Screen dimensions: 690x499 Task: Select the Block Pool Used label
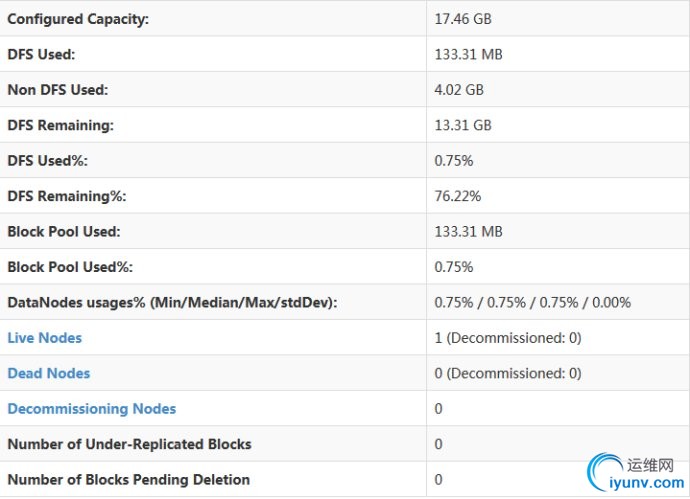(64, 231)
